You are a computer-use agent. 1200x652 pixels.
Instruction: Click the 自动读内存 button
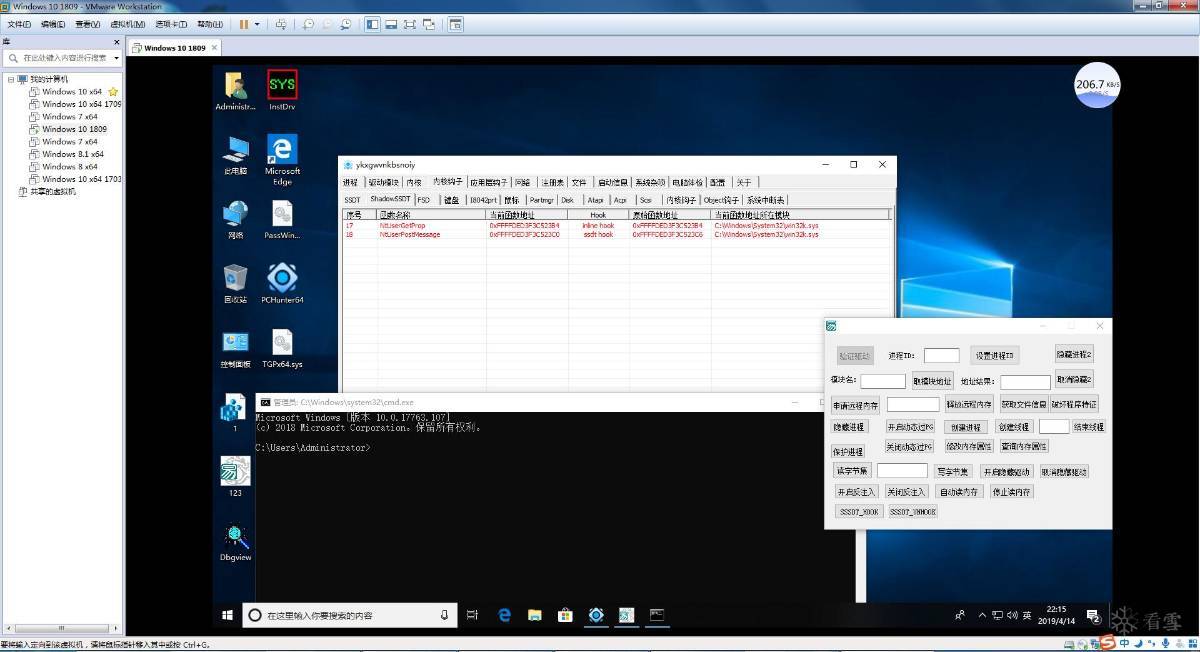pos(960,491)
